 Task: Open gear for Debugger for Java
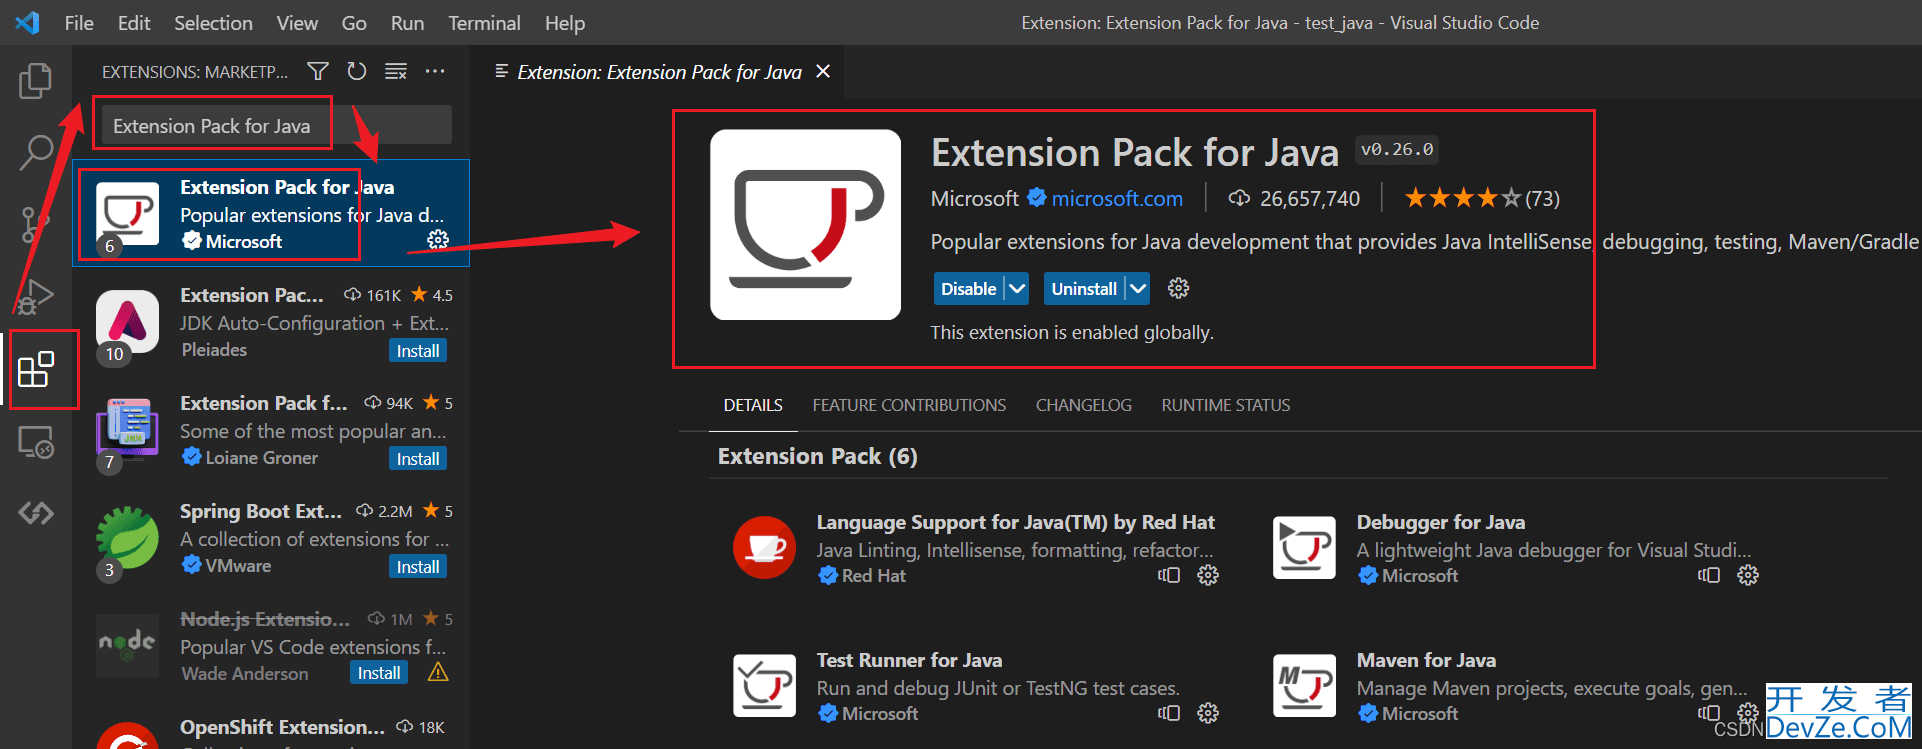(1748, 575)
